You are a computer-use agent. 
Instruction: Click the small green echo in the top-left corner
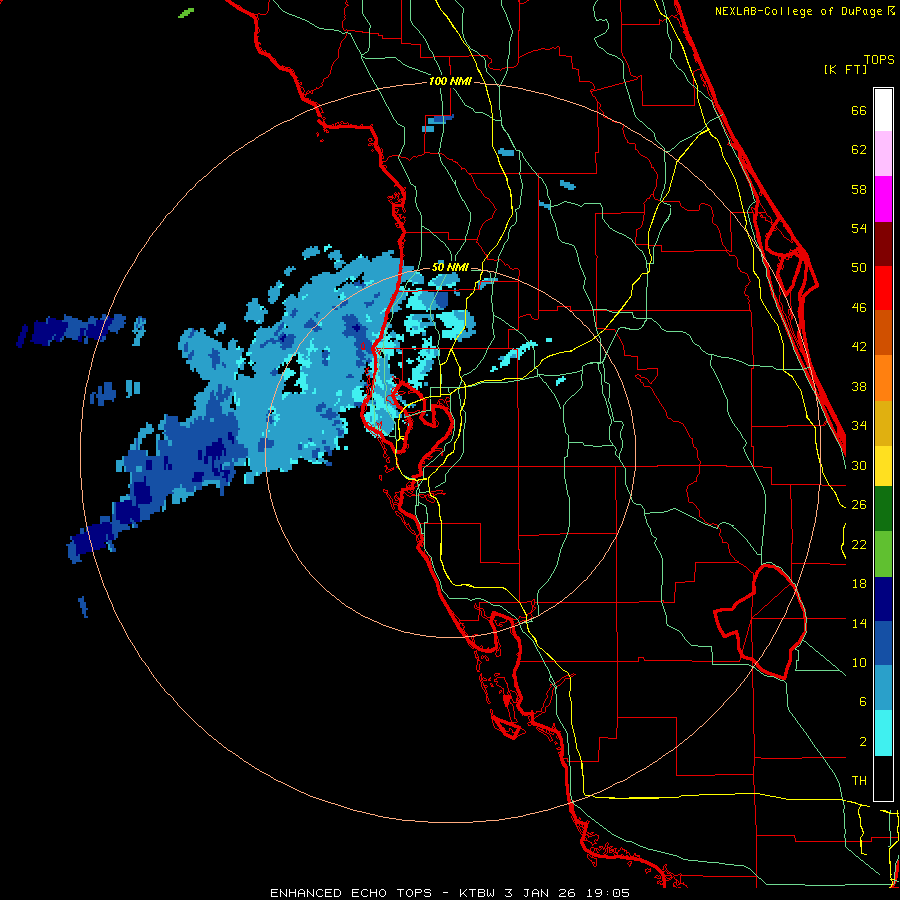pos(186,13)
